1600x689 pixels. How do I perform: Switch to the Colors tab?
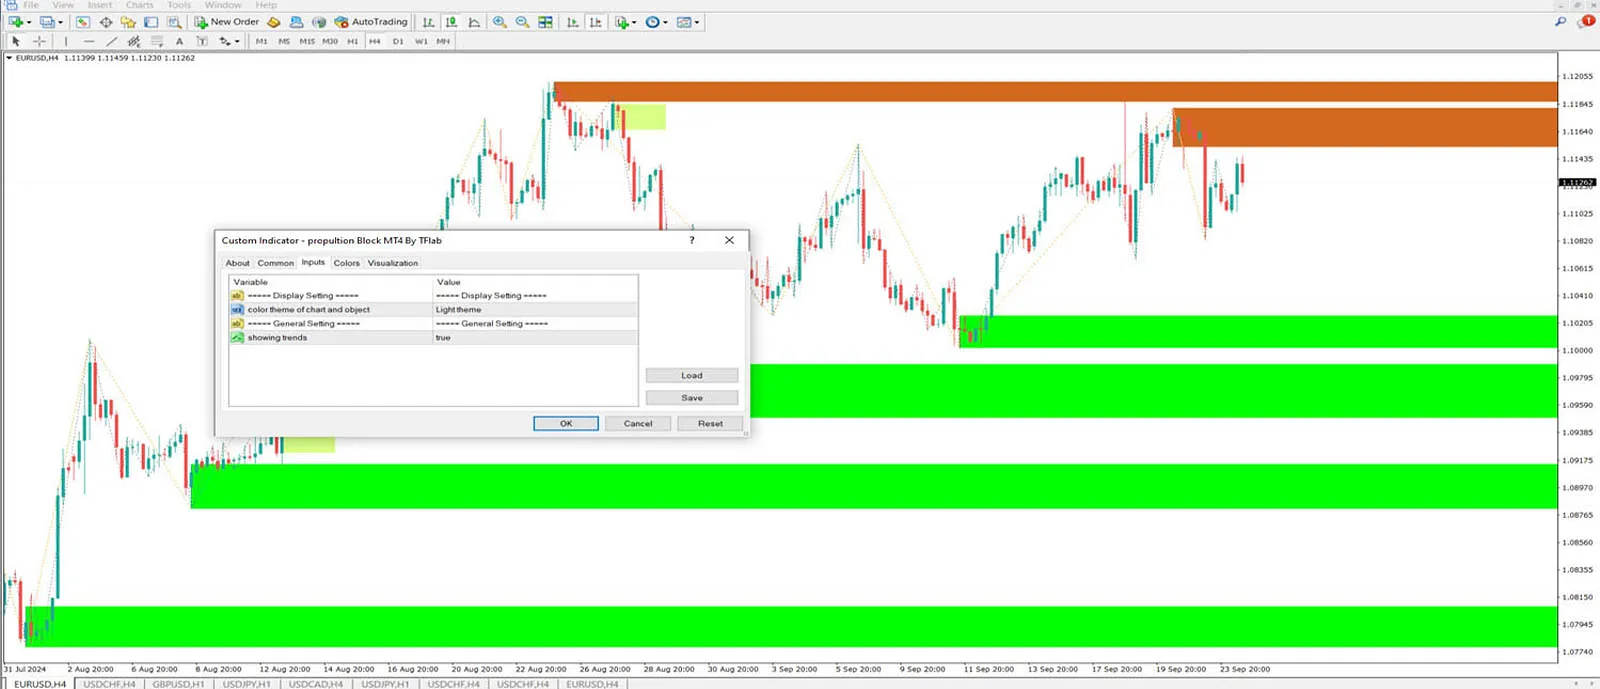pyautogui.click(x=346, y=263)
